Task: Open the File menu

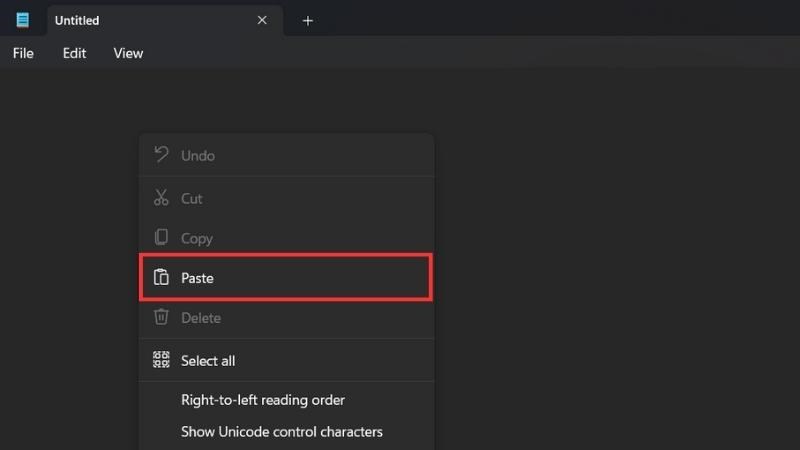Action: point(23,53)
